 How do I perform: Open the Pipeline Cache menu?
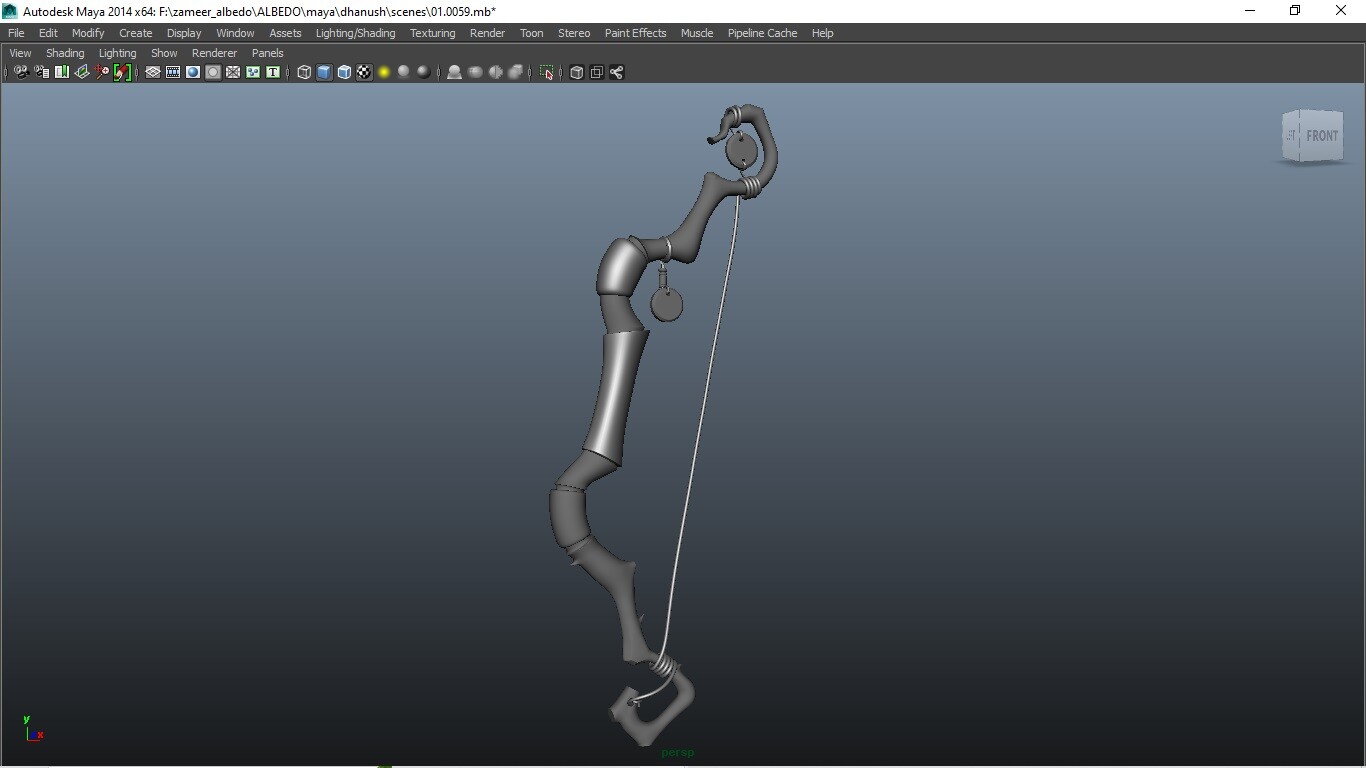tap(762, 33)
